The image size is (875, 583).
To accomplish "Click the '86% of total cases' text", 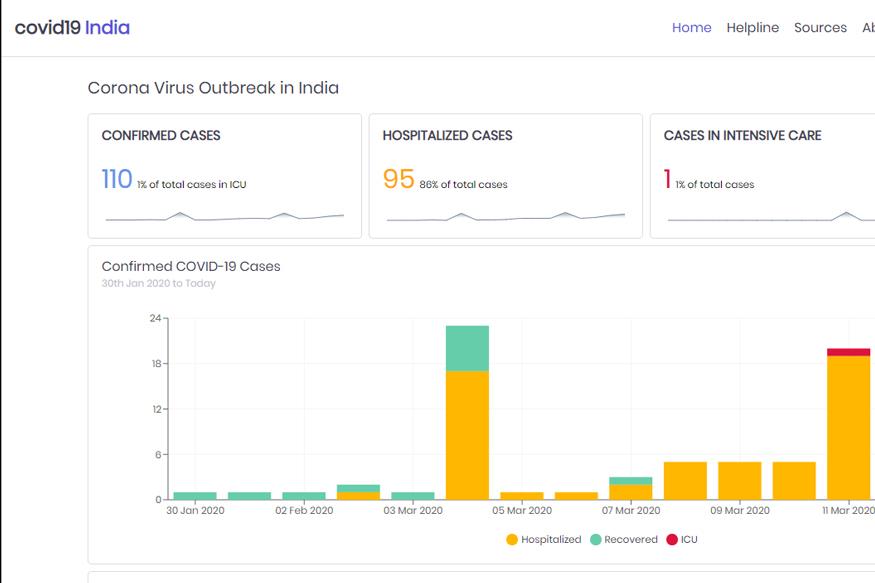I will tap(463, 185).
